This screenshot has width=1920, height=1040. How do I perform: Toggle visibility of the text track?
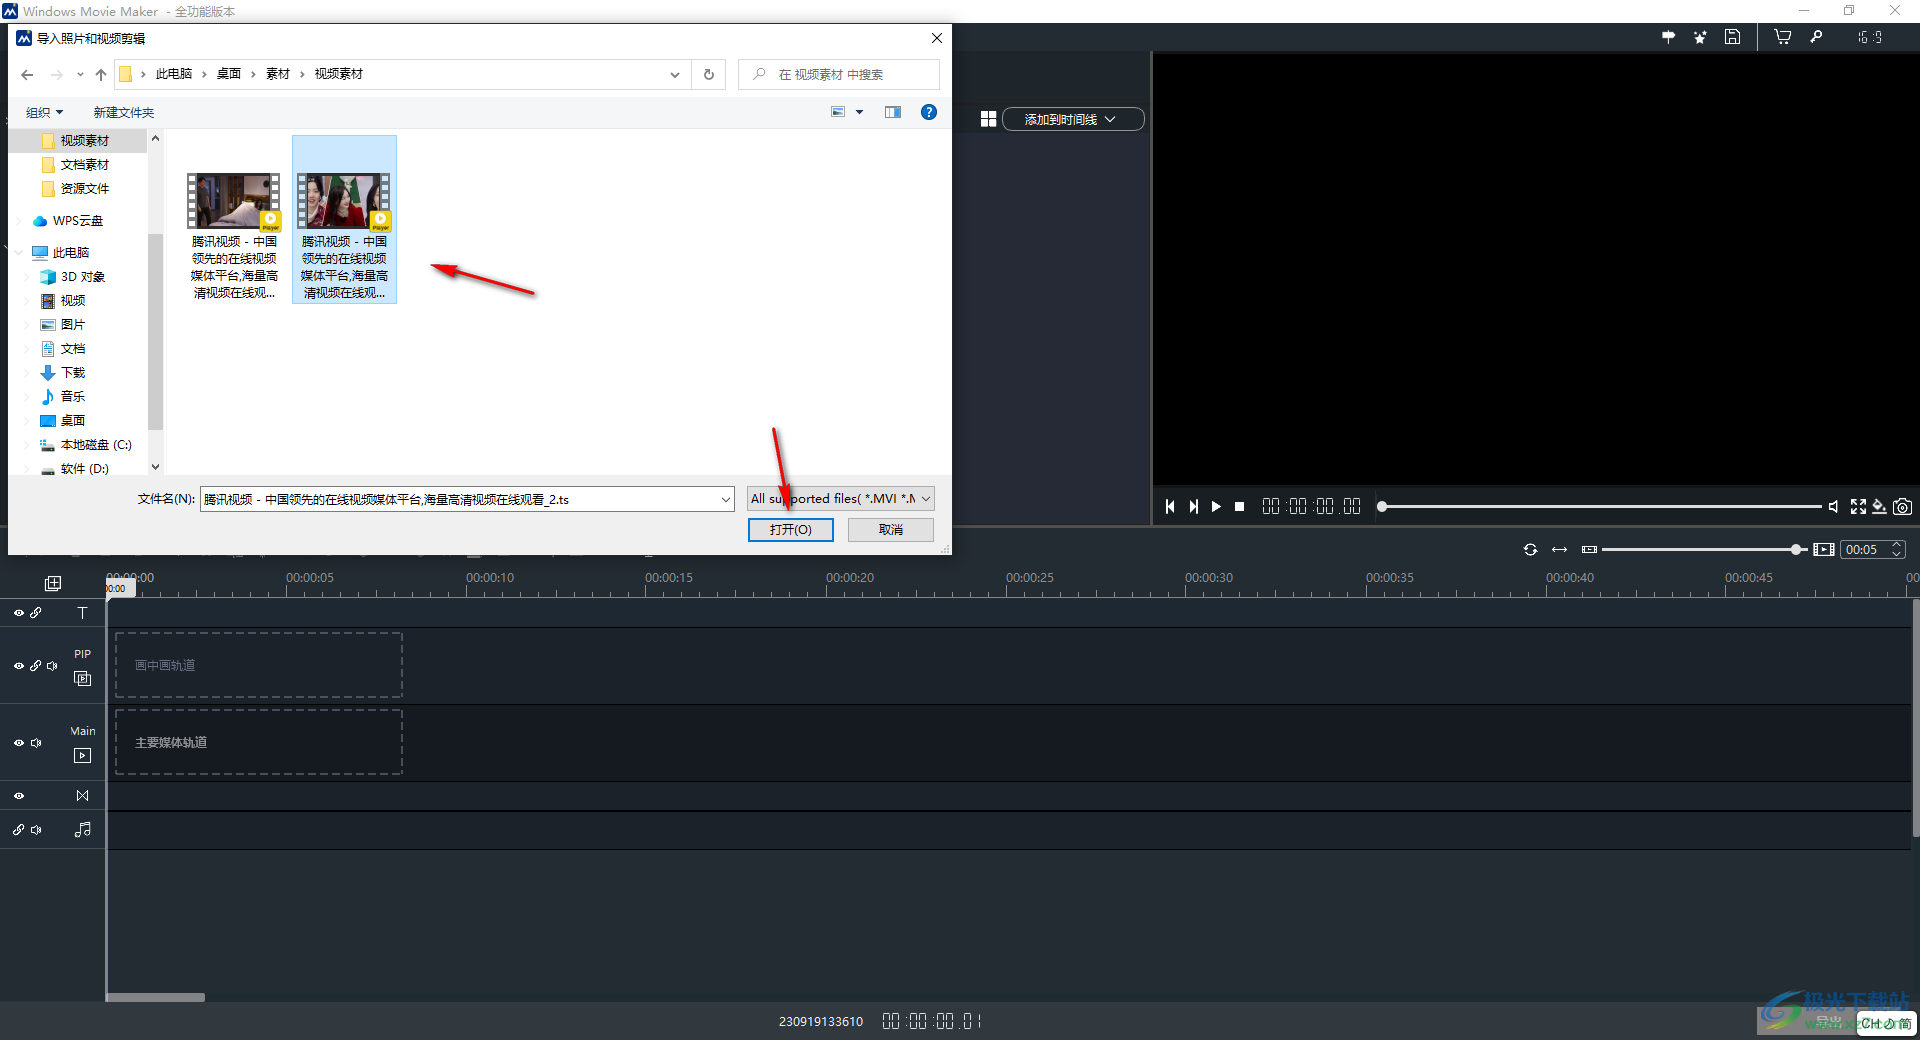(x=19, y=613)
